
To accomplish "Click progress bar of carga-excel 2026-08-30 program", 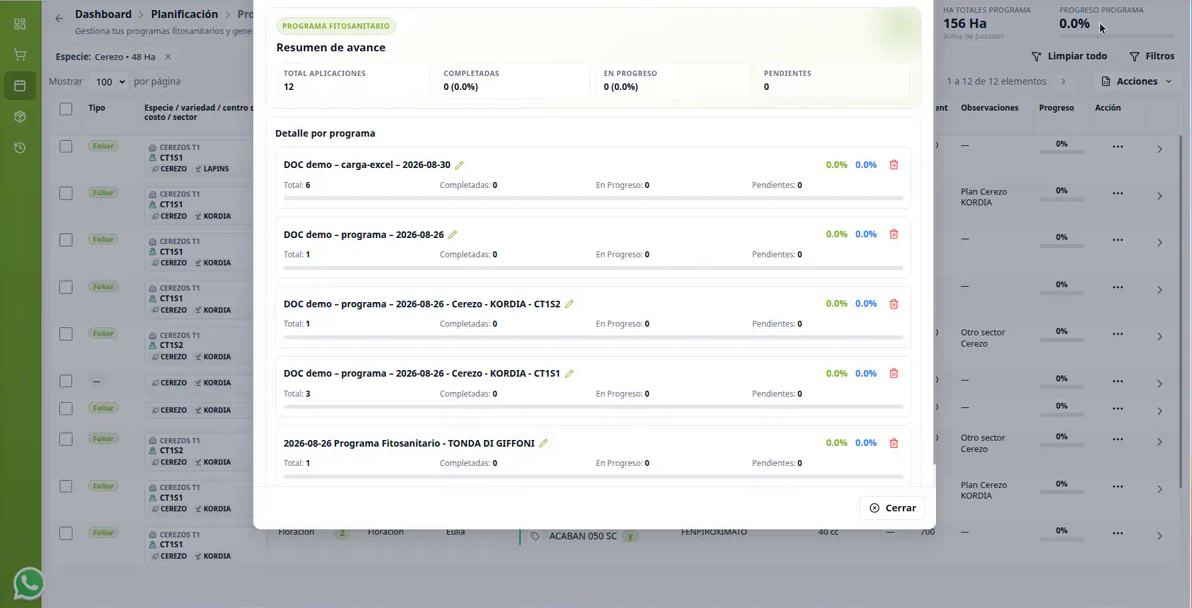I will (x=593, y=198).
